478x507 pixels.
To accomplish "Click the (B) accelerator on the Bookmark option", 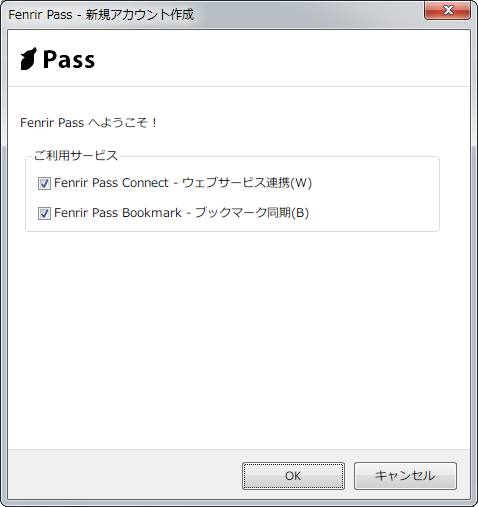I will [300, 213].
